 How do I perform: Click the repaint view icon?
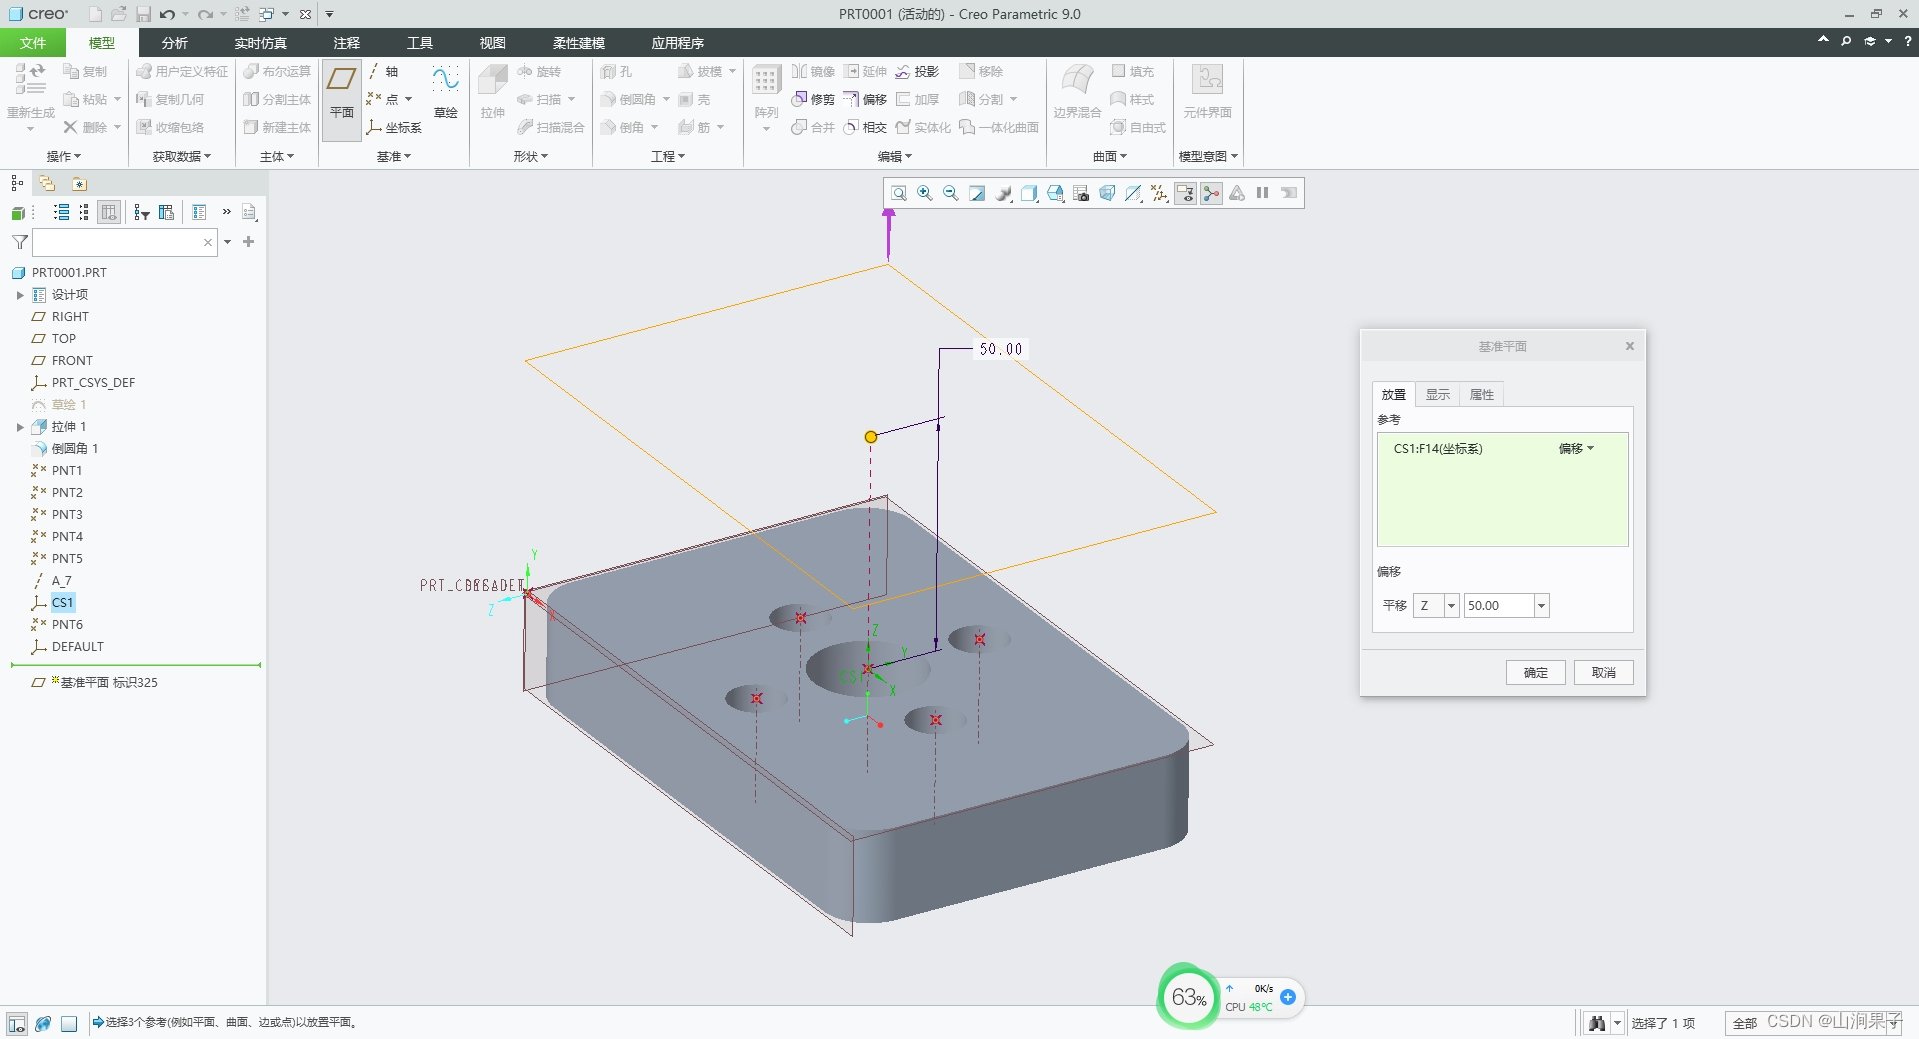pyautogui.click(x=977, y=193)
